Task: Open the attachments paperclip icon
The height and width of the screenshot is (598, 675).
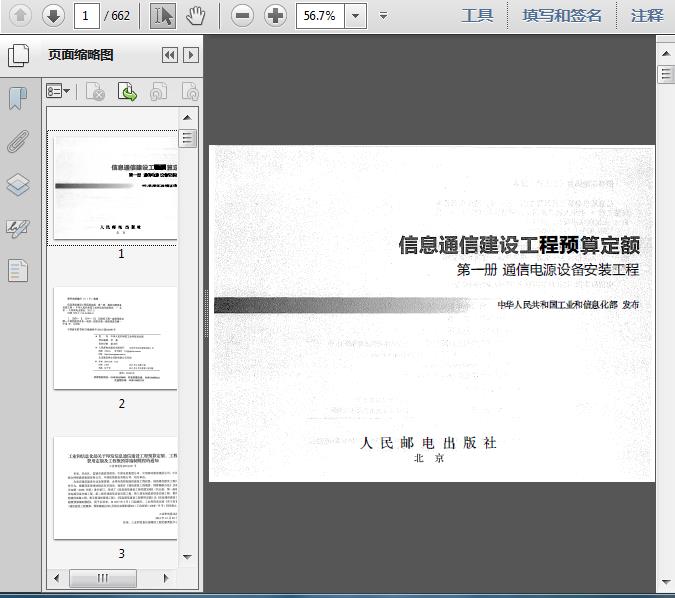Action: click(x=18, y=141)
